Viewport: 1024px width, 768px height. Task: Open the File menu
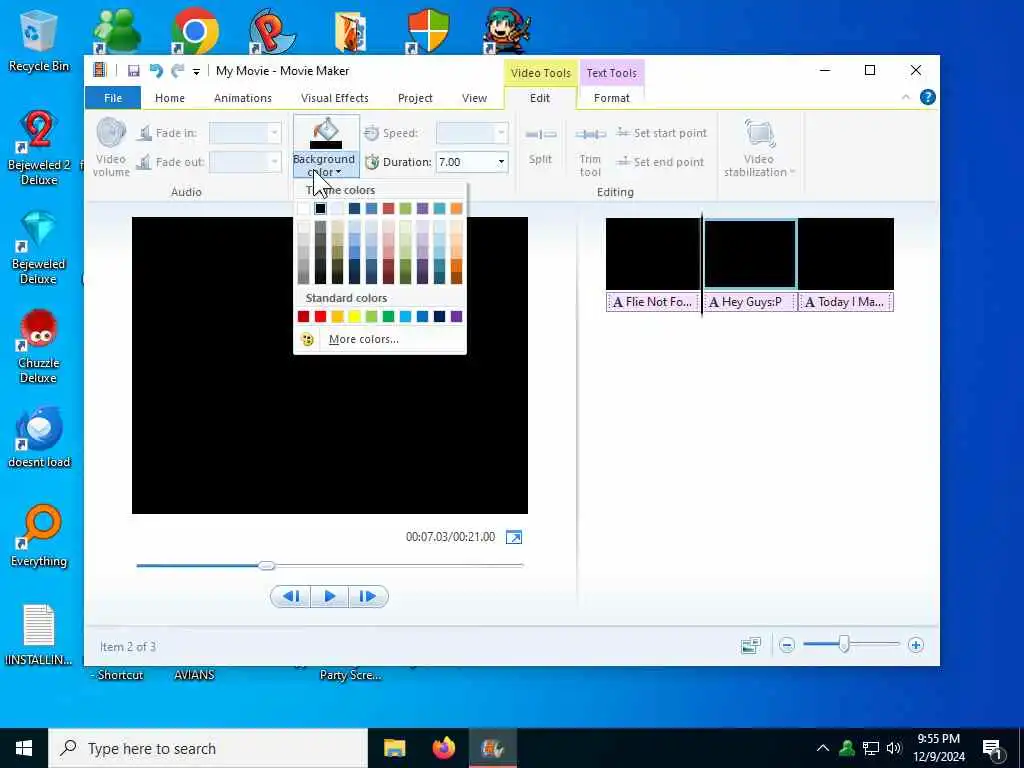coord(113,98)
